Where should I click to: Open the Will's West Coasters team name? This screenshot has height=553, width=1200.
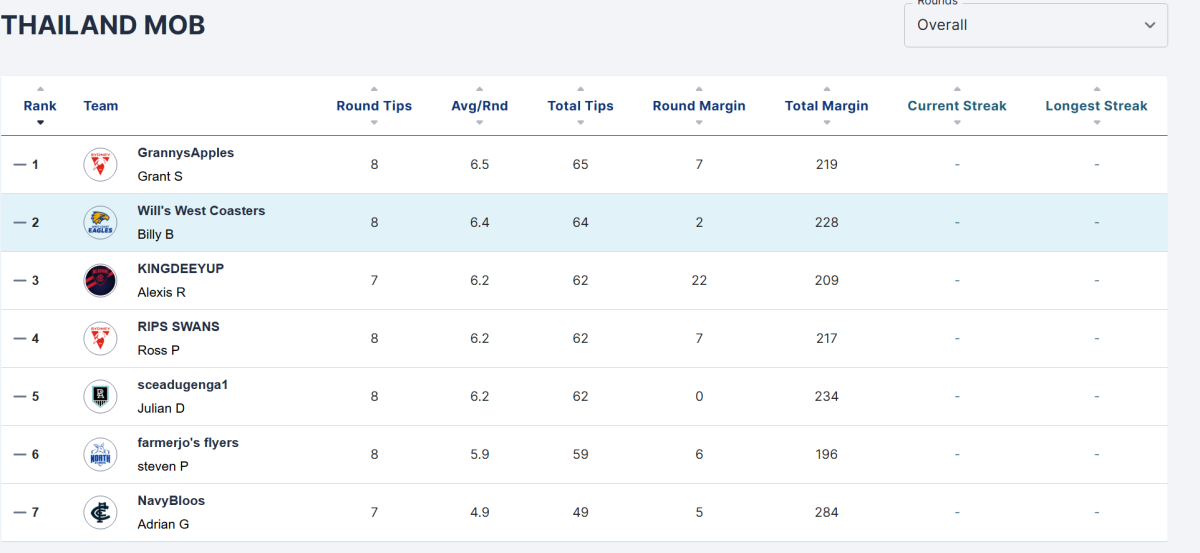201,211
